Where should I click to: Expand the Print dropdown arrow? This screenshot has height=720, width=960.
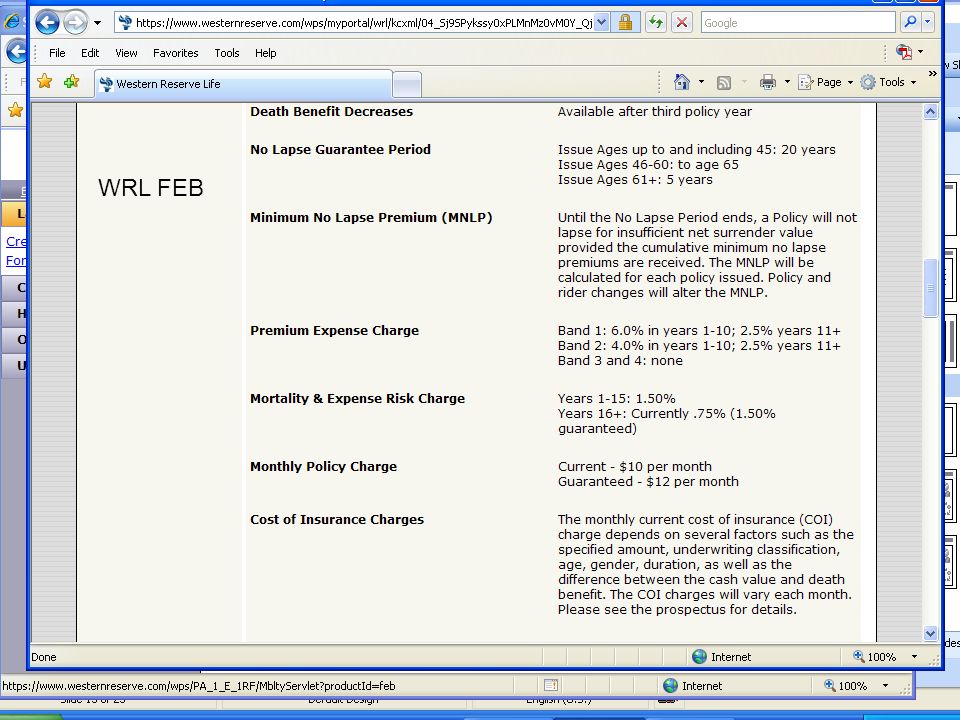787,82
